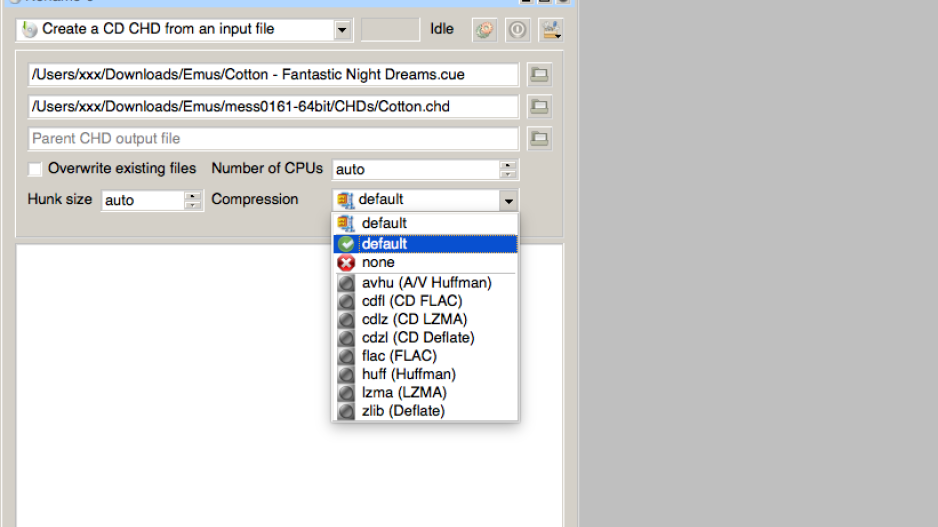Click the Hunk size auto field
This screenshot has width=938, height=527.
tap(143, 200)
